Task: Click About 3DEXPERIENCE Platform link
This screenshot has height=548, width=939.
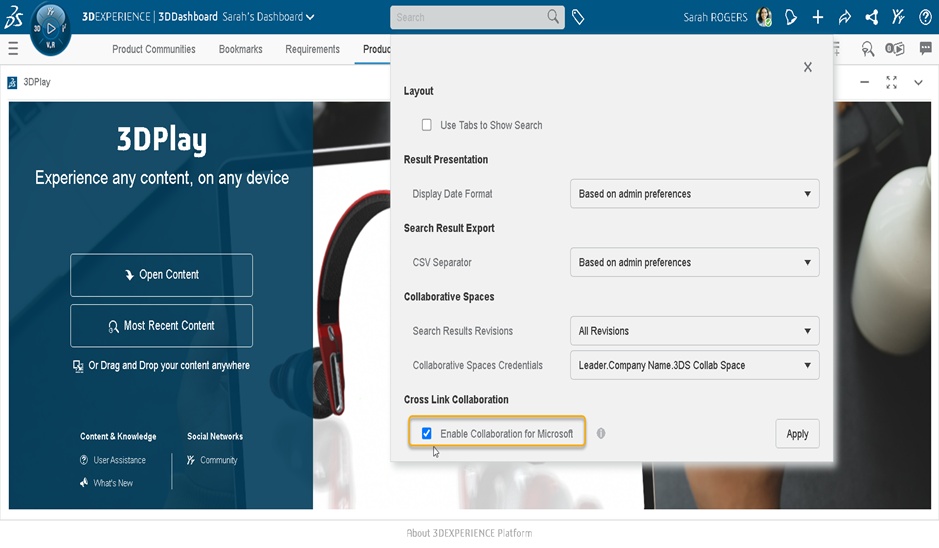Action: pos(469,532)
